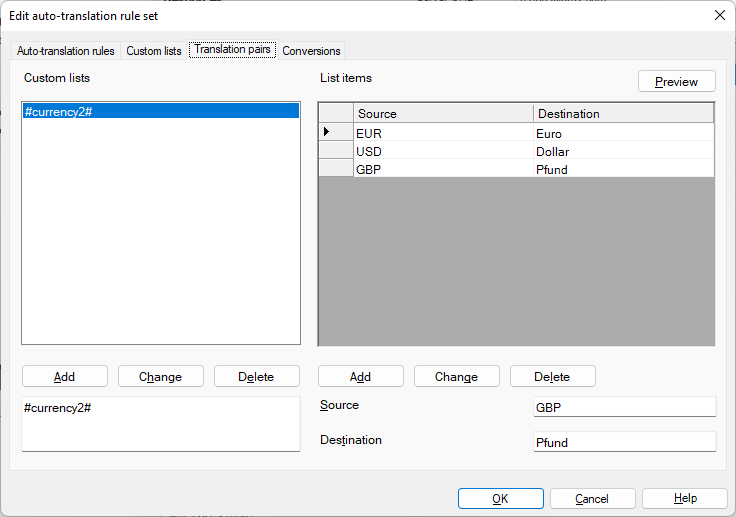Screen dimensions: 736x517
Task: Delete the selected list item
Action: click(x=552, y=377)
